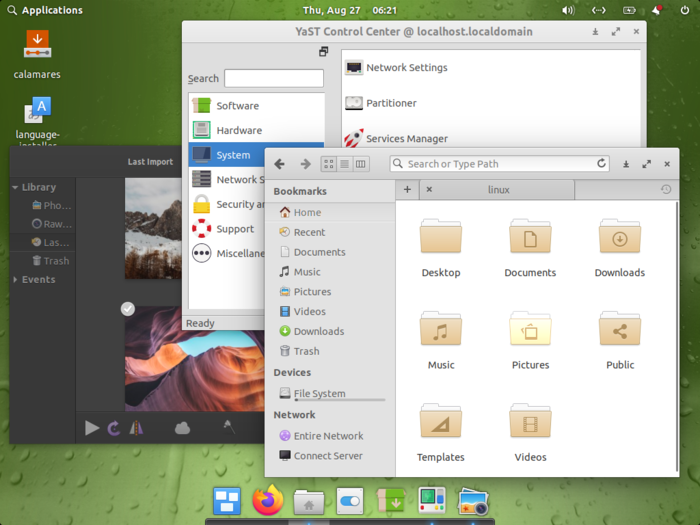
Task: Click the rotate icon in photo toolbar
Action: [x=113, y=428]
